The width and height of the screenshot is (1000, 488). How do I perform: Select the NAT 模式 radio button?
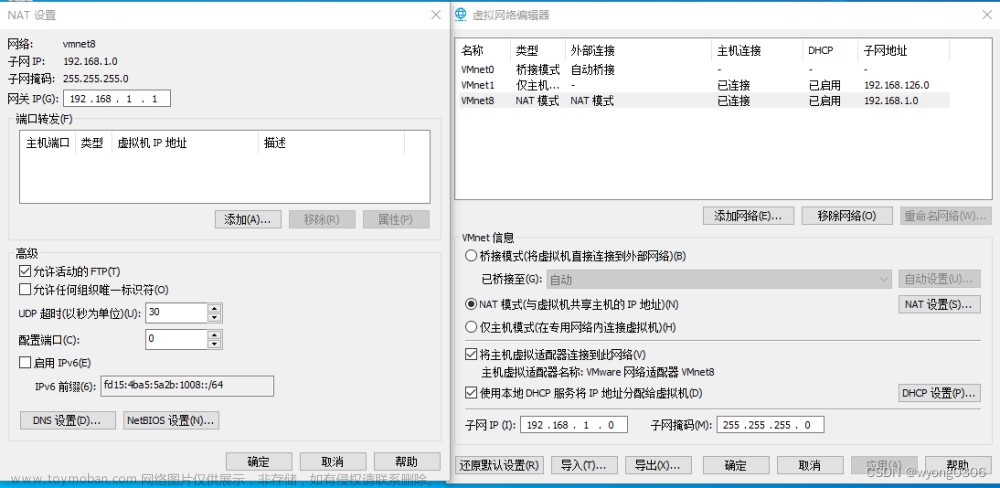pyautogui.click(x=471, y=304)
